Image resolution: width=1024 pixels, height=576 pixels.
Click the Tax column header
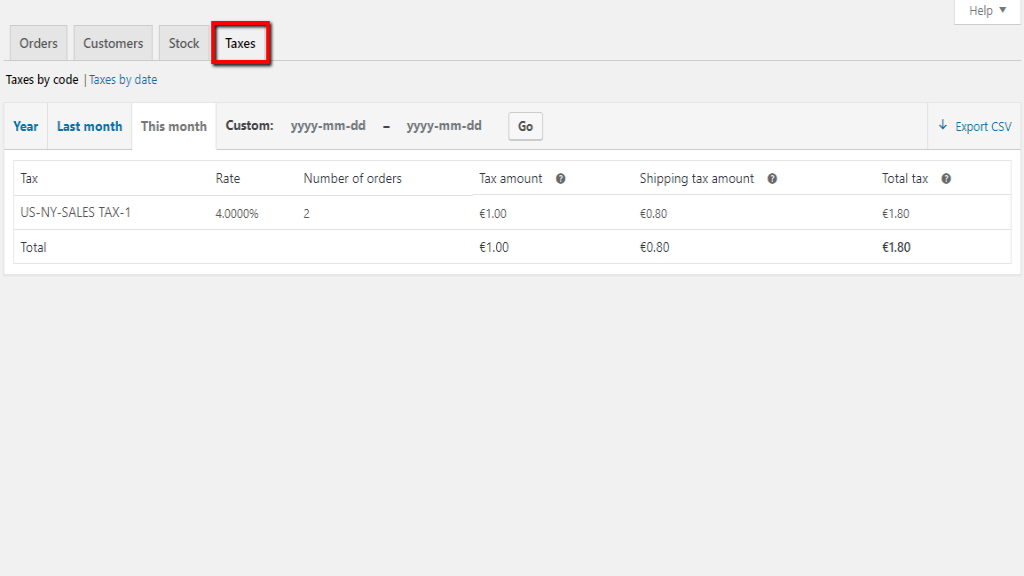(29, 178)
